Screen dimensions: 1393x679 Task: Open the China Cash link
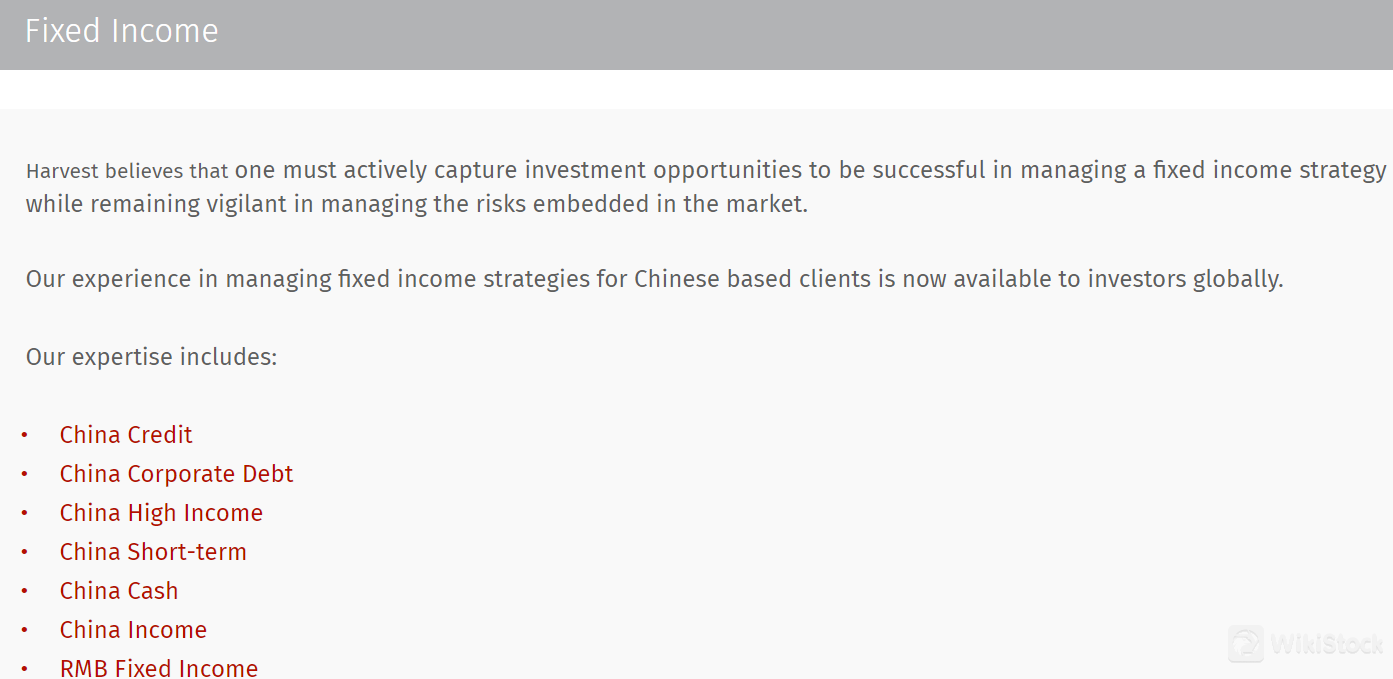pos(119,591)
